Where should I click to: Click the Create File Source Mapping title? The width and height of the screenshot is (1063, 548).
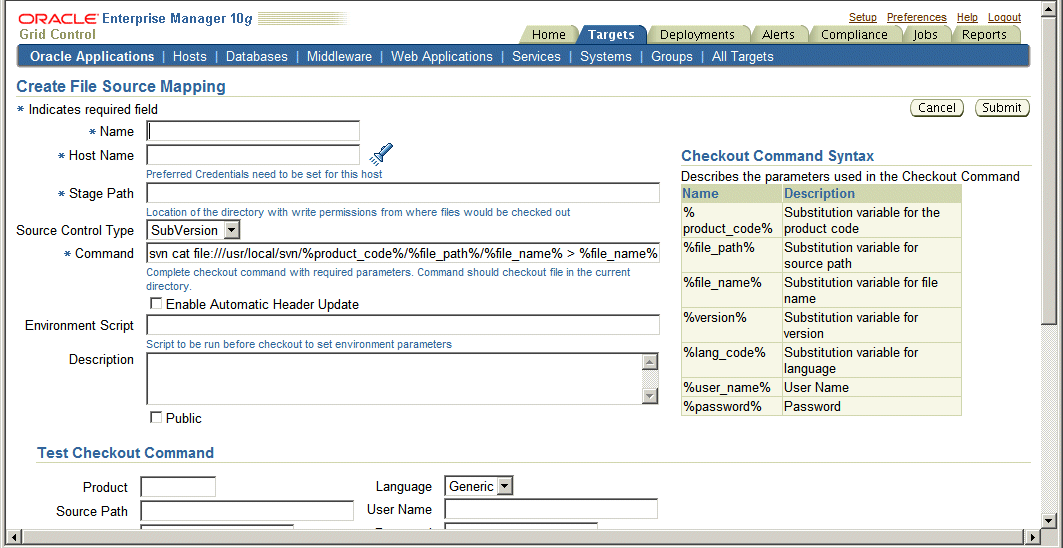[121, 87]
